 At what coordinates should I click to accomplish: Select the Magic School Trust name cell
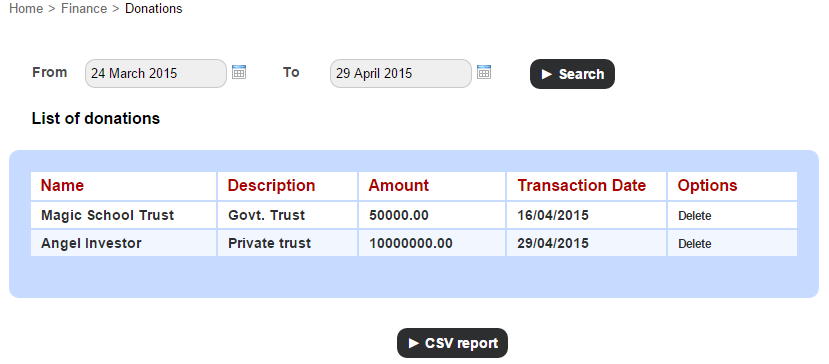[x=124, y=215]
